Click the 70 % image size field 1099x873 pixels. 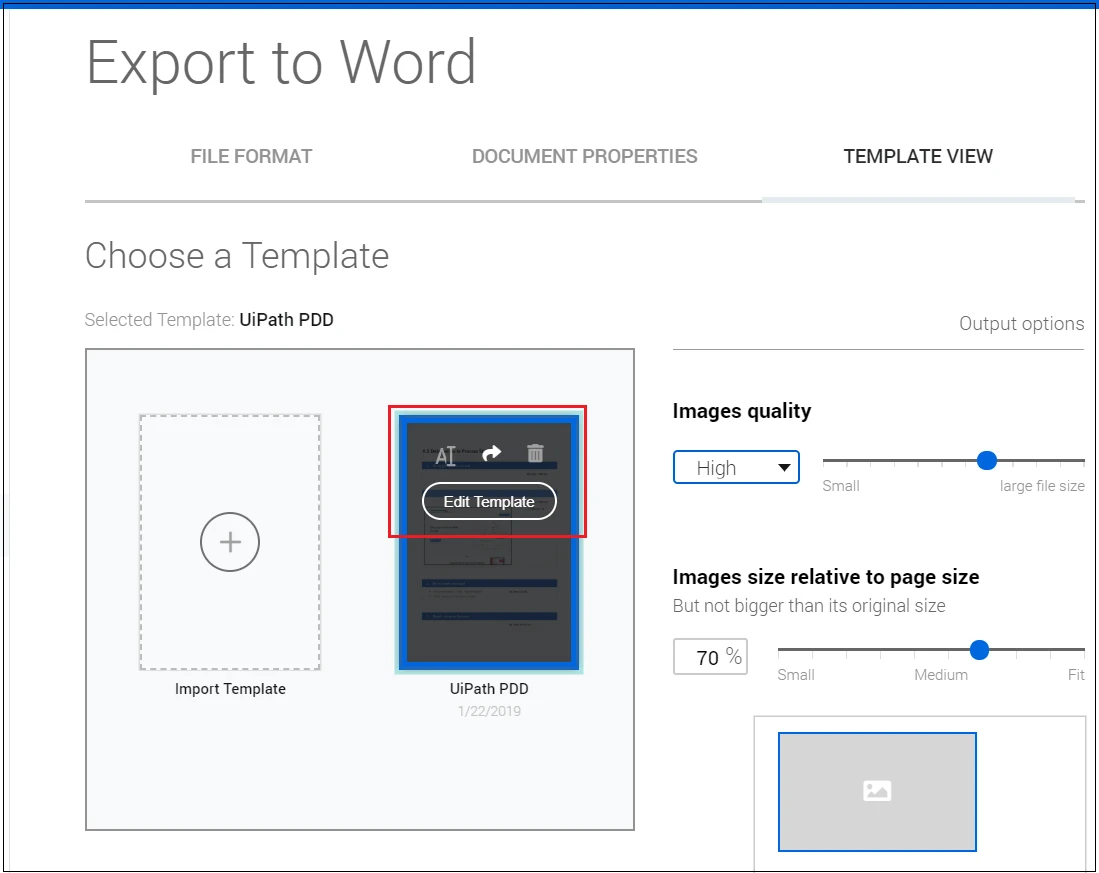710,657
